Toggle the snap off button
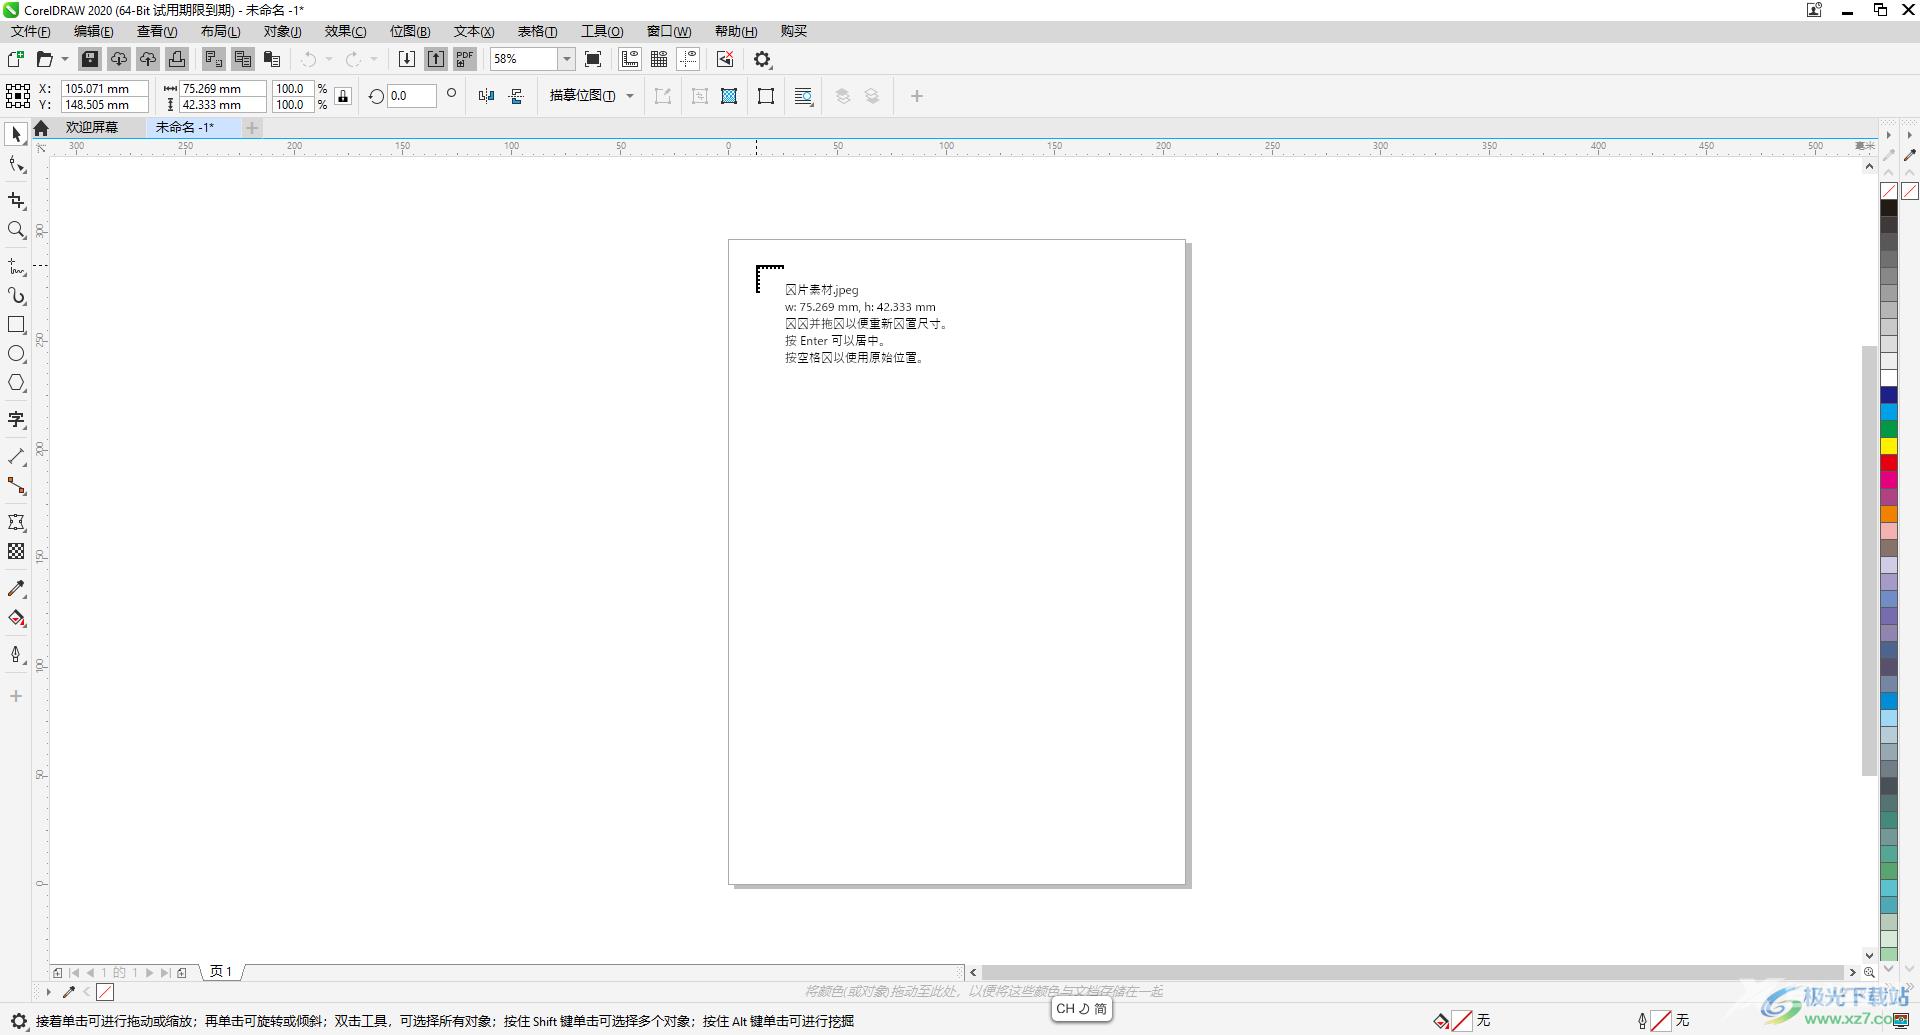This screenshot has width=1920, height=1035. [x=725, y=59]
